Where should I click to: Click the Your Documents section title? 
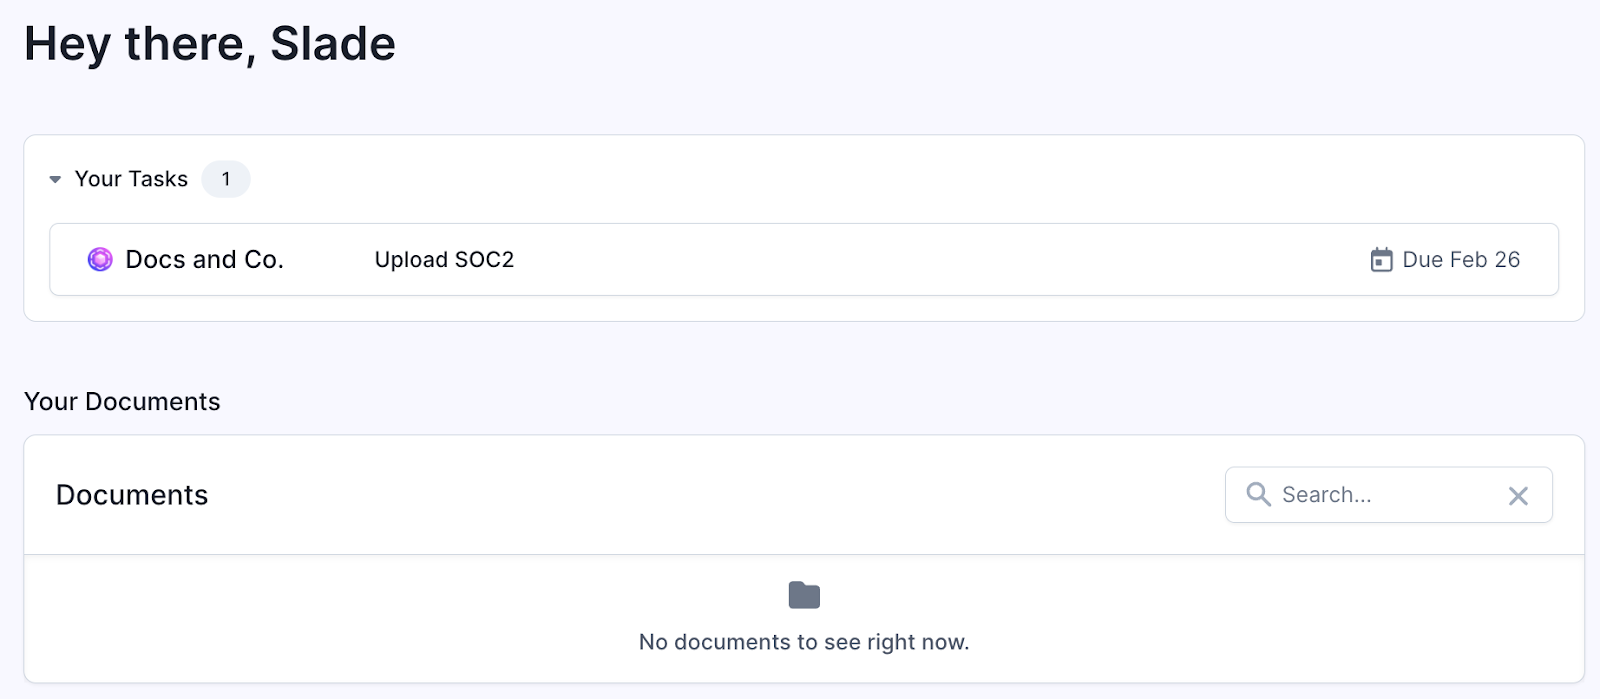pyautogui.click(x=122, y=401)
